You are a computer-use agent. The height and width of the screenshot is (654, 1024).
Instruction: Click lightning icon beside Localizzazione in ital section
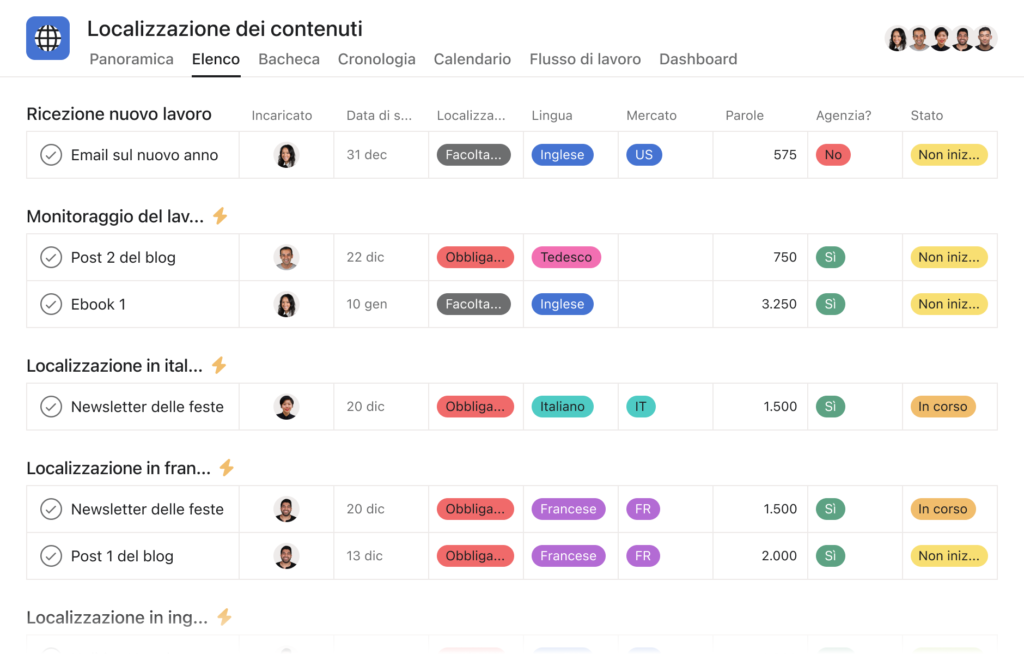(x=219, y=366)
